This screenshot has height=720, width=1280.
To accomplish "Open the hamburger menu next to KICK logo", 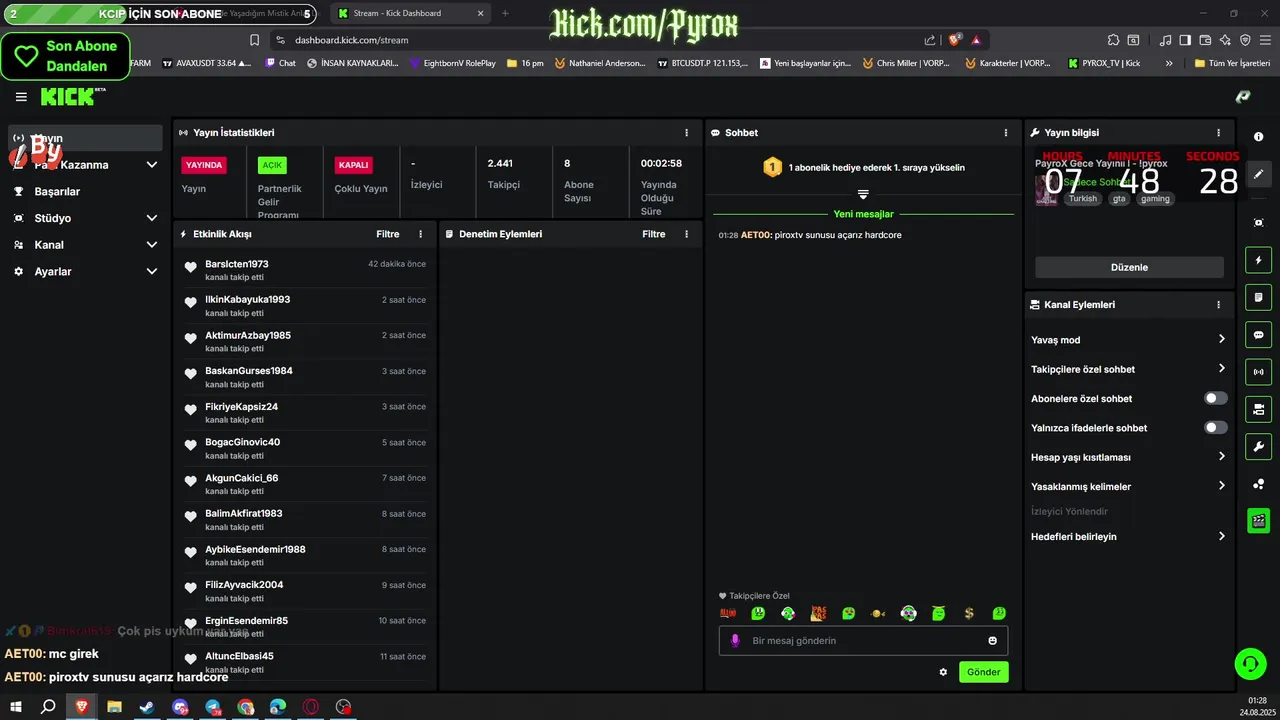I will 21,97.
